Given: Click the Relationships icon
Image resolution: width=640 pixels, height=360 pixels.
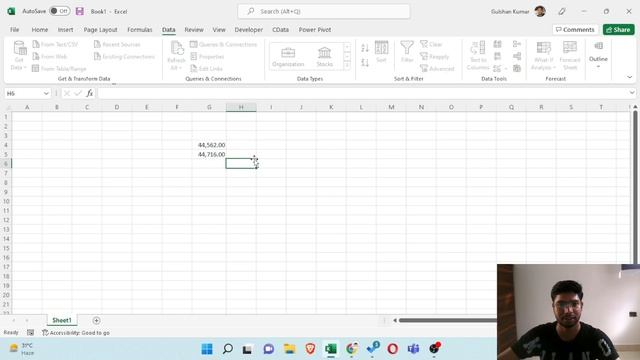Looking at the screenshot, I should tap(517, 56).
